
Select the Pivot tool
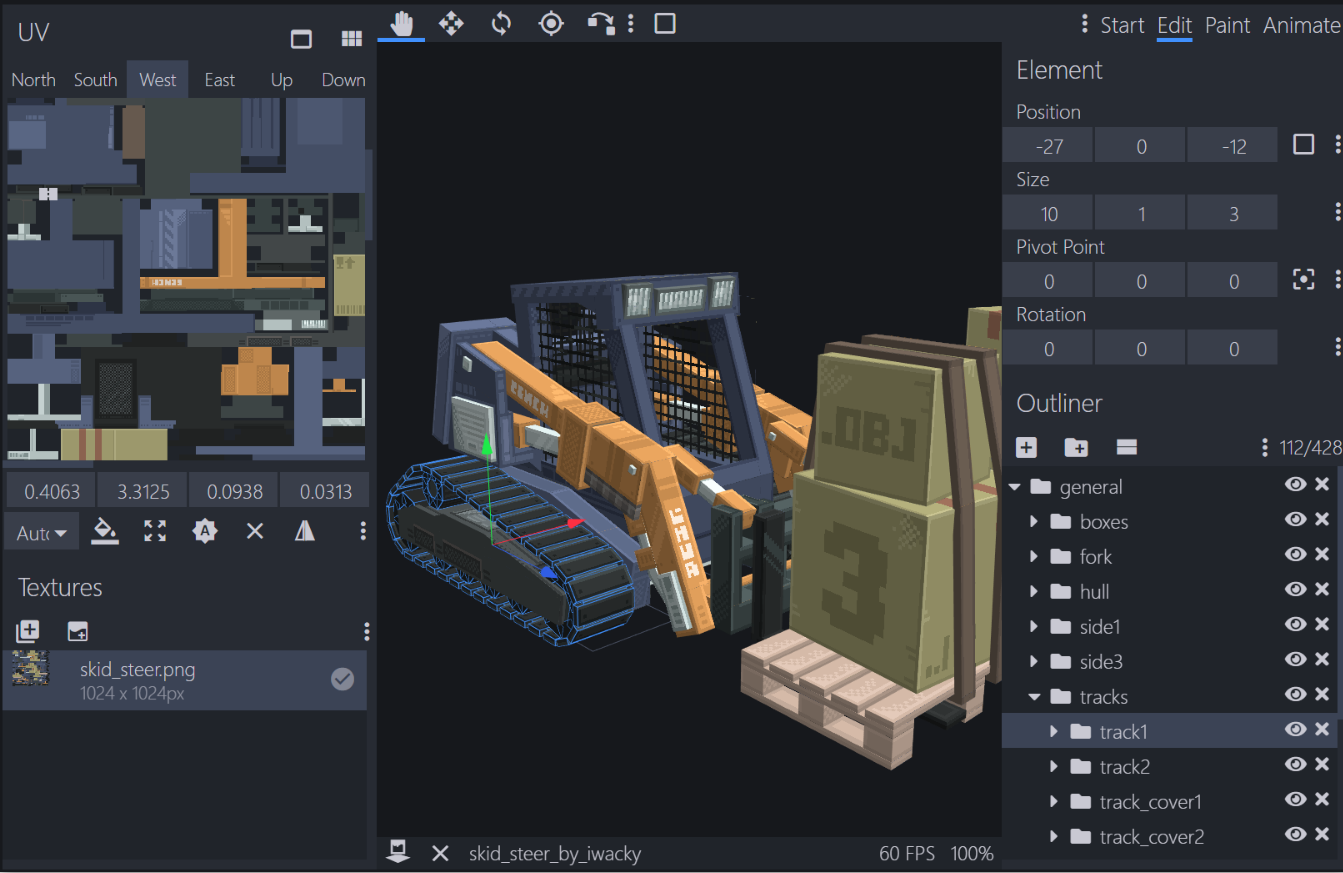551,23
